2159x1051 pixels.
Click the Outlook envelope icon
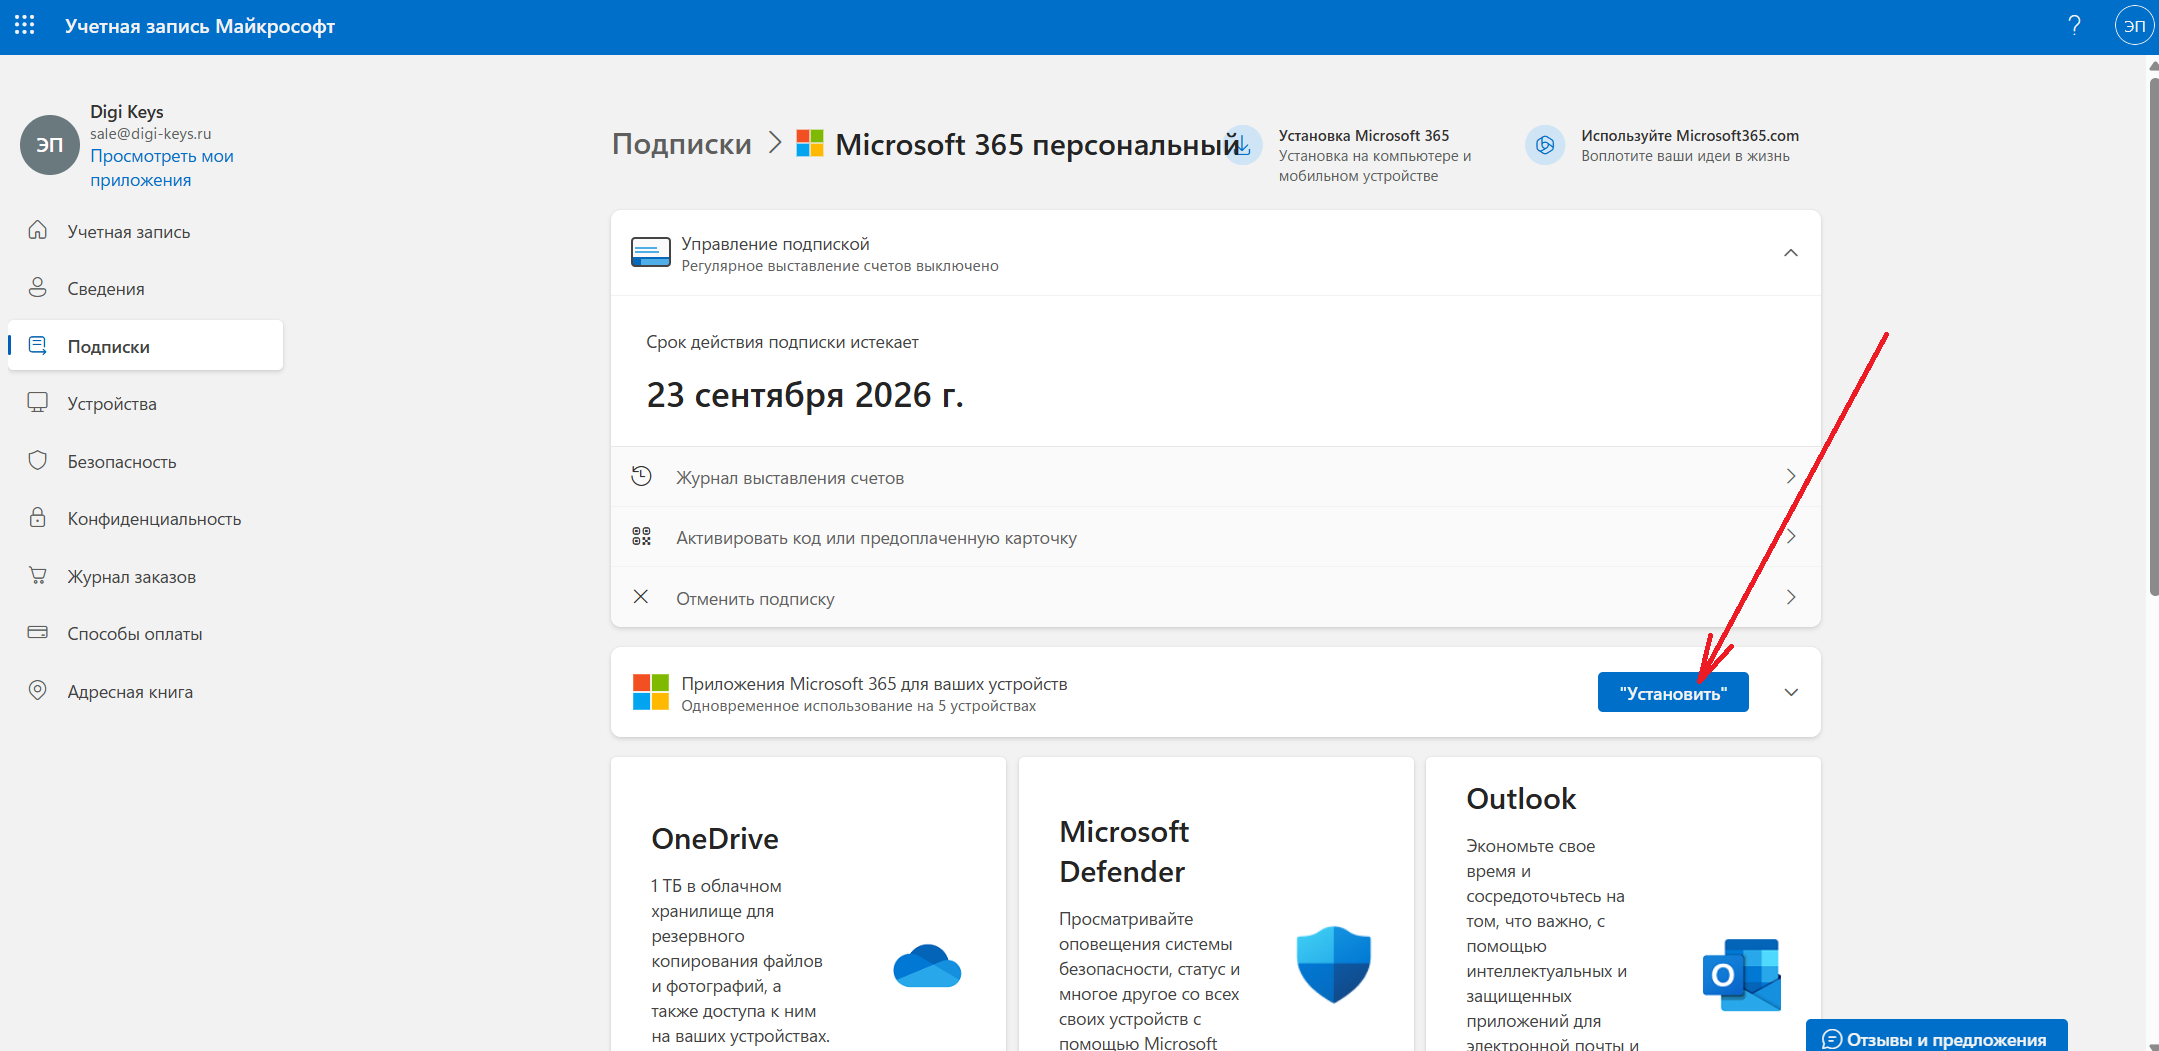pyautogui.click(x=1740, y=974)
